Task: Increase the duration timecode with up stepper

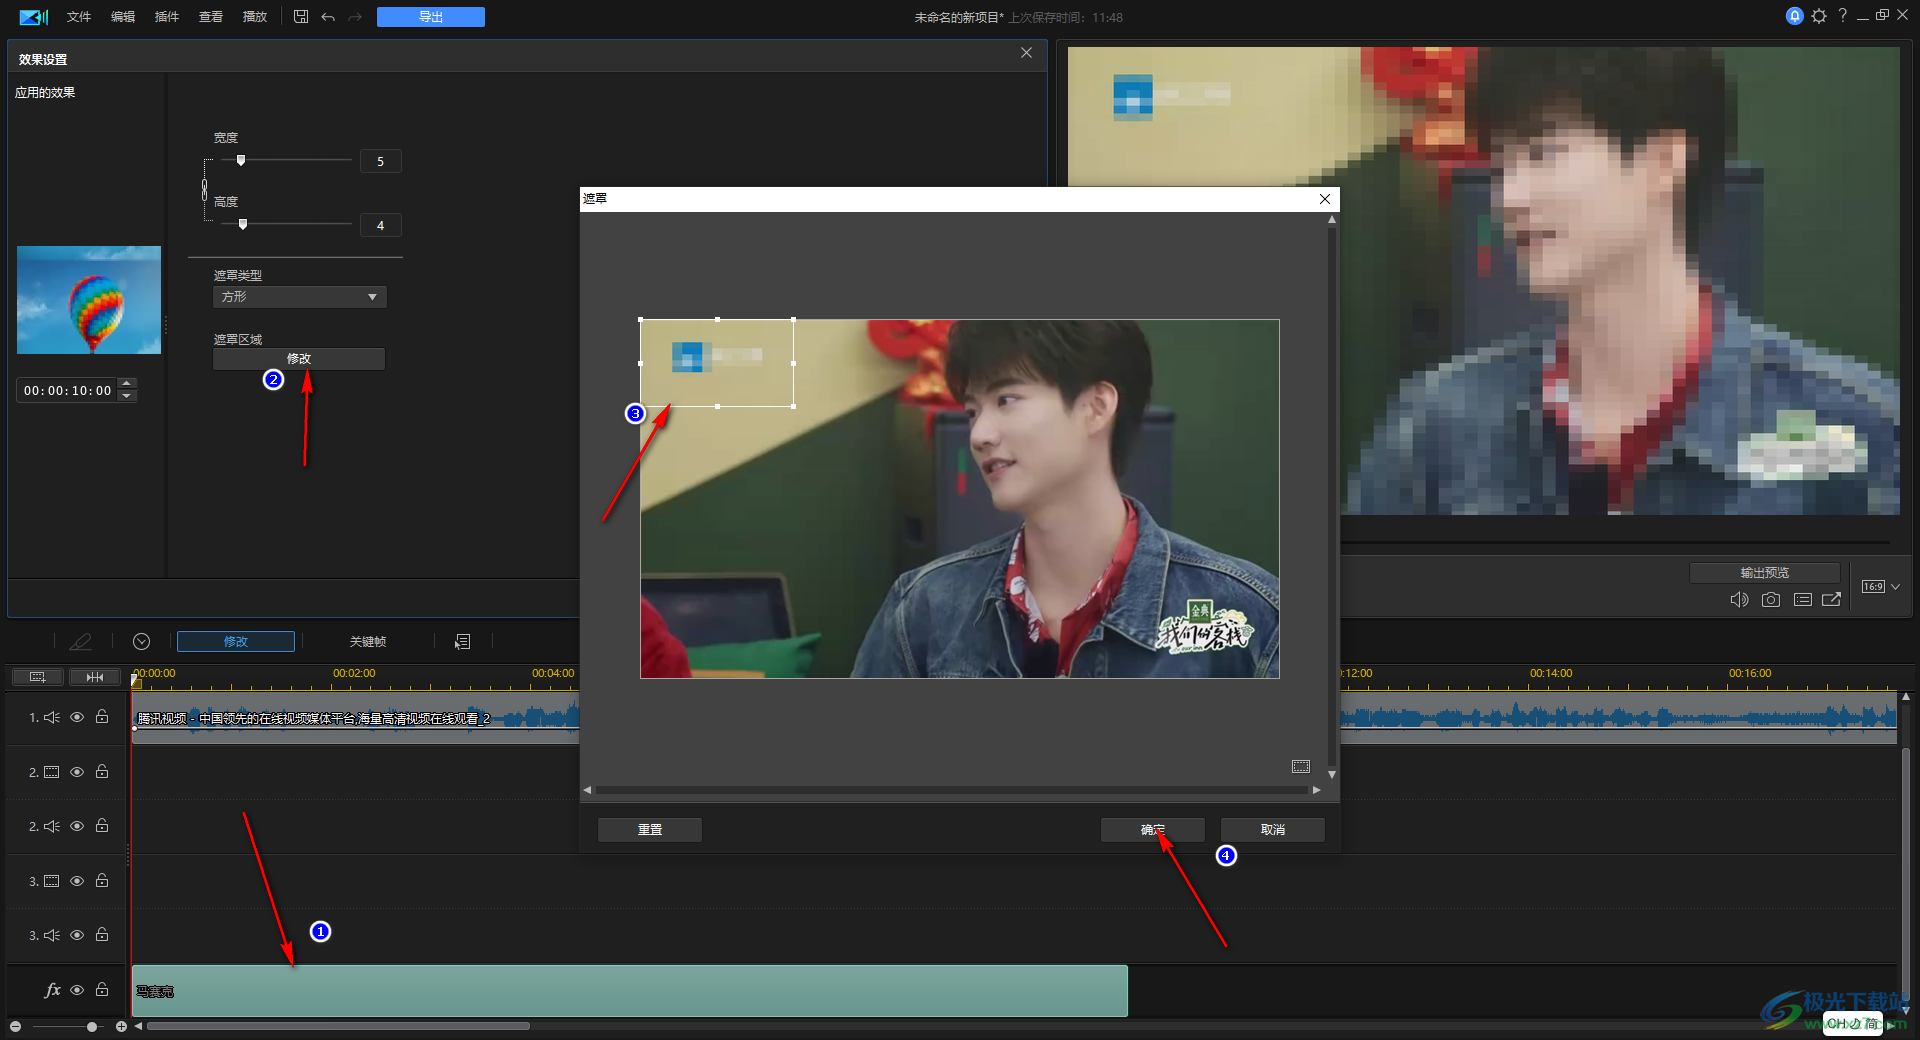Action: [x=127, y=384]
